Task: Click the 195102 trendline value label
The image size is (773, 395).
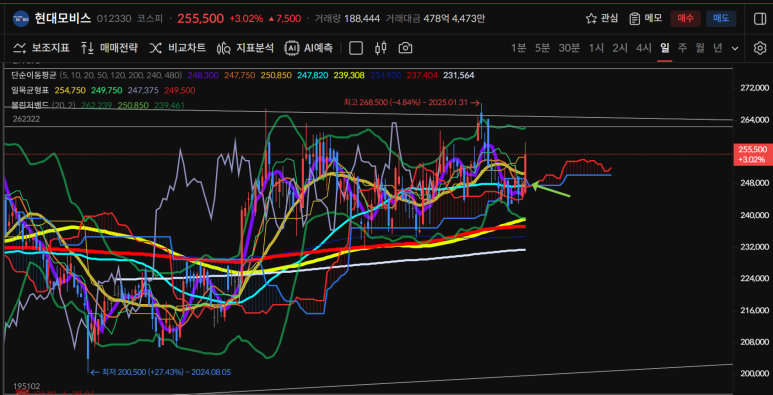Action: [27, 386]
